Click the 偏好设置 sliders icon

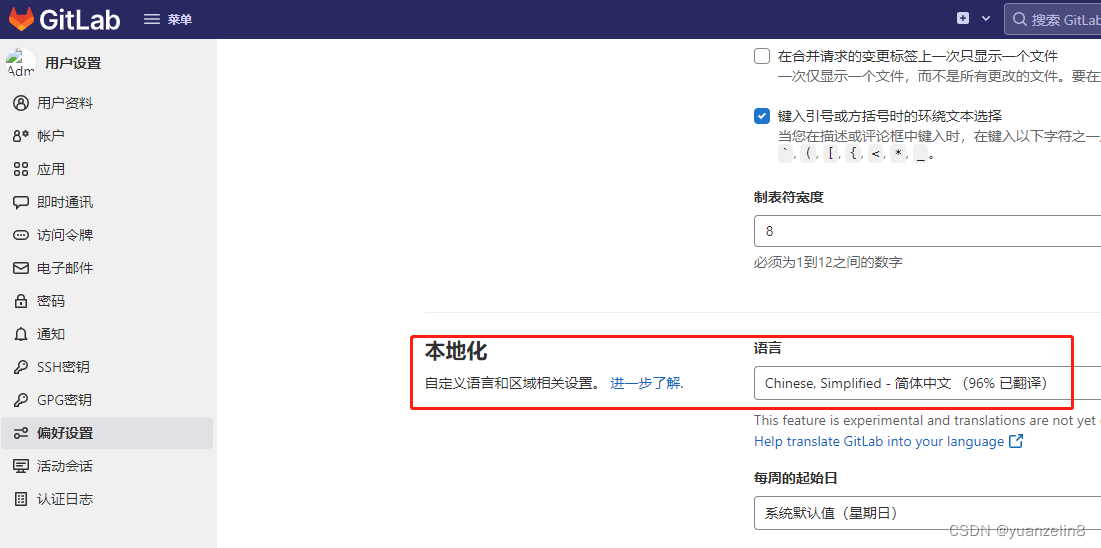(21, 433)
